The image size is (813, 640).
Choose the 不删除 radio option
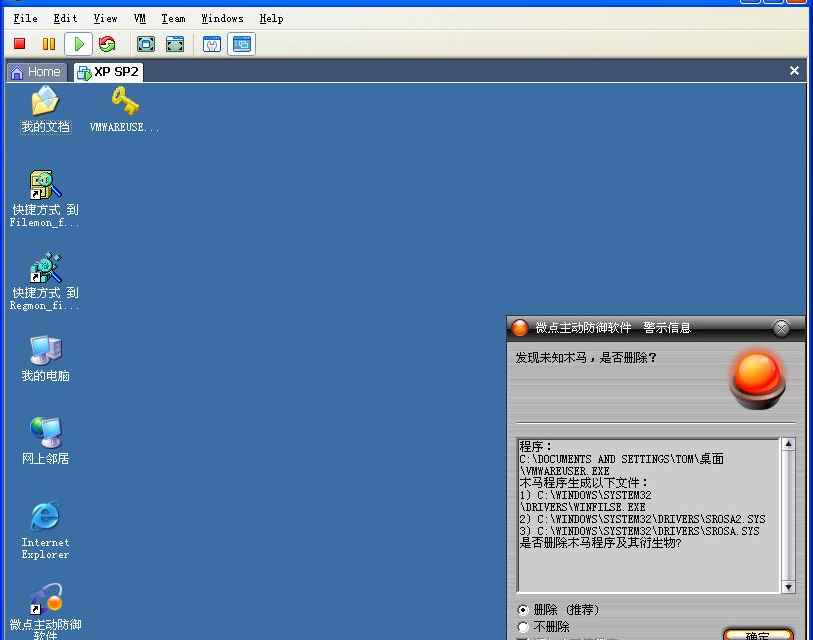(x=523, y=627)
